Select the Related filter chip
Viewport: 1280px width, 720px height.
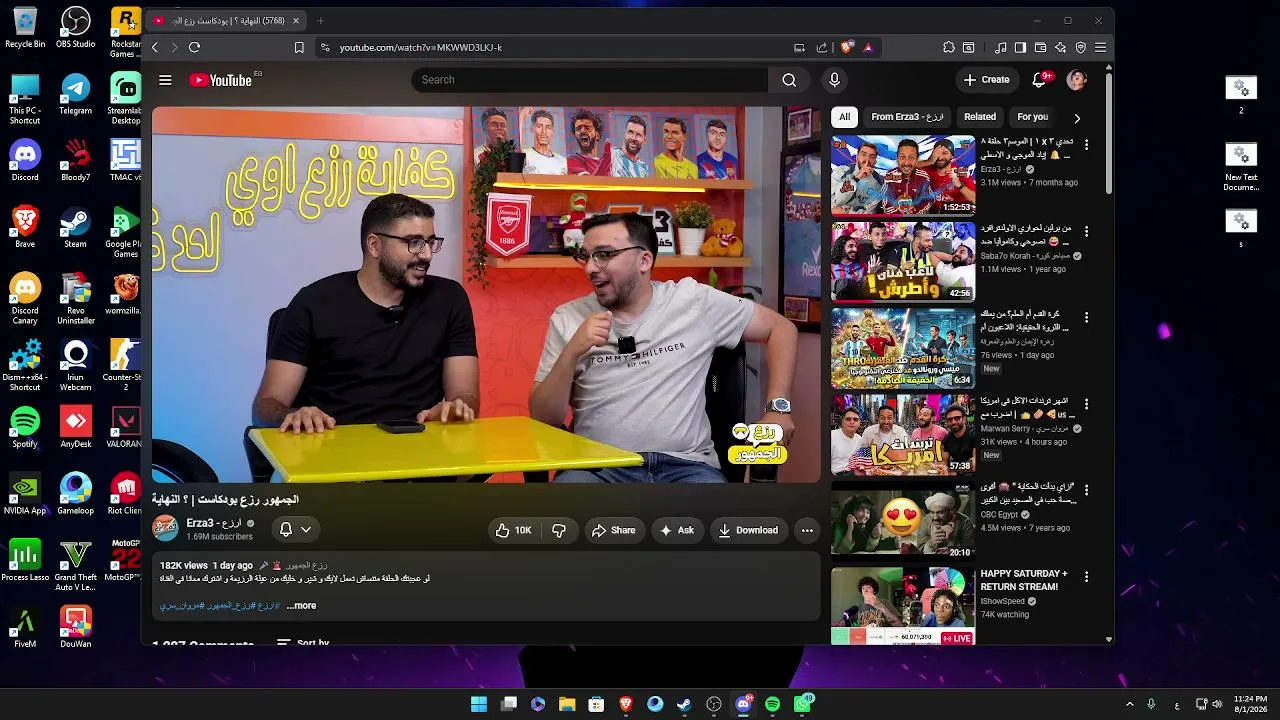[x=980, y=117]
